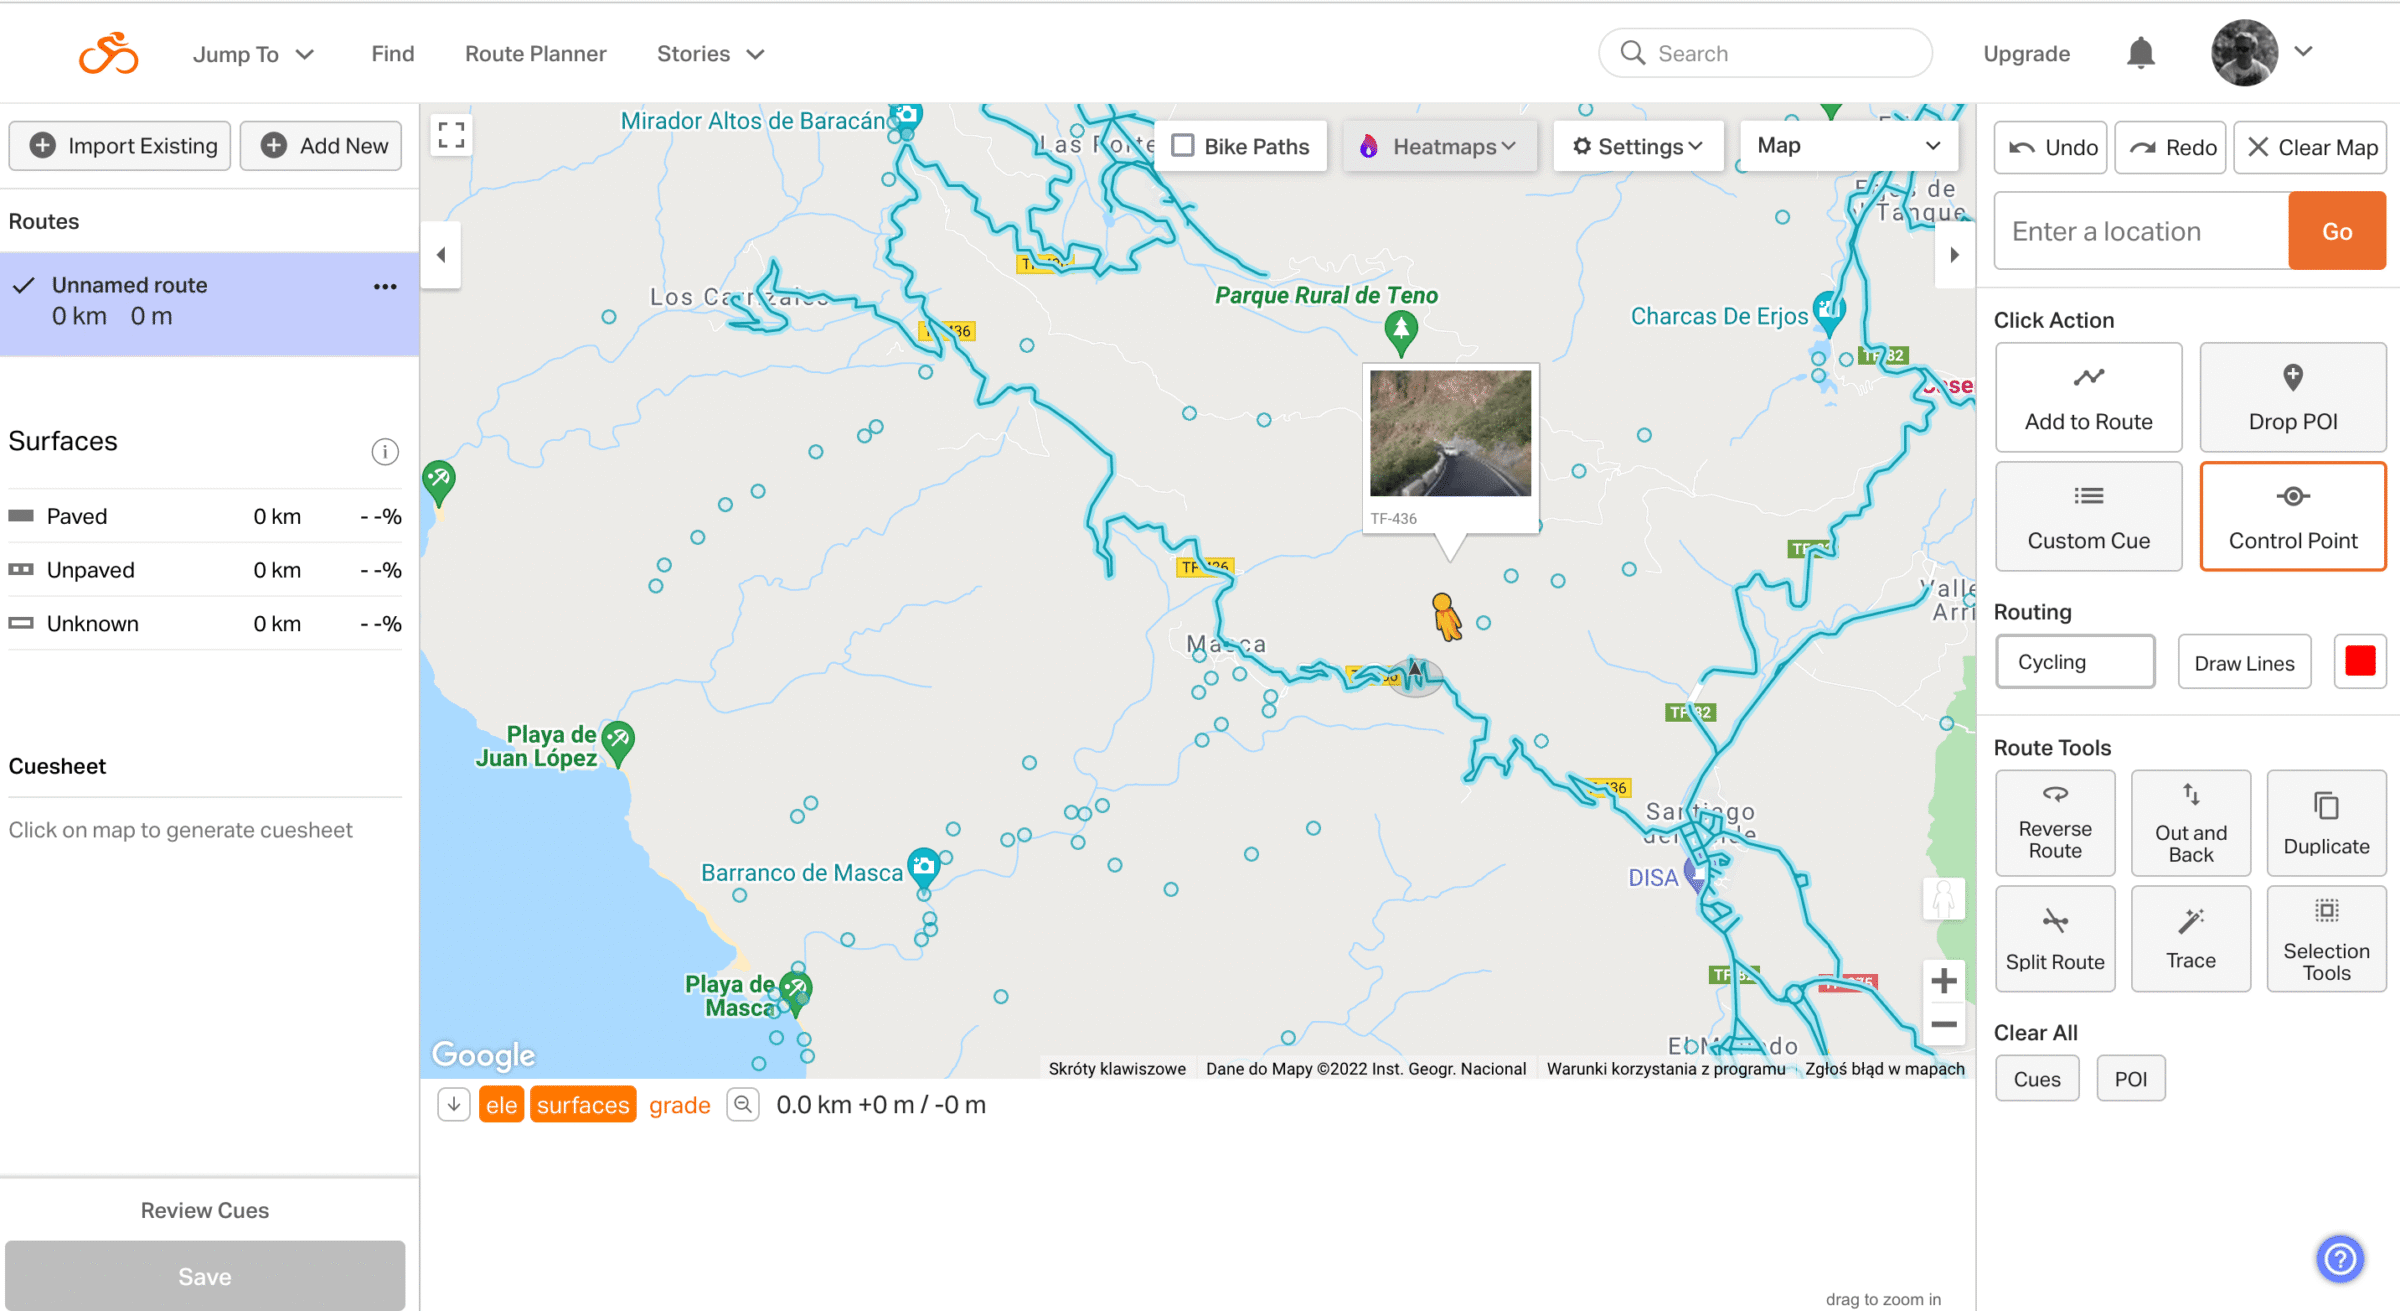Zoom in the map with plus
Image resolution: width=2400 pixels, height=1311 pixels.
[1943, 980]
